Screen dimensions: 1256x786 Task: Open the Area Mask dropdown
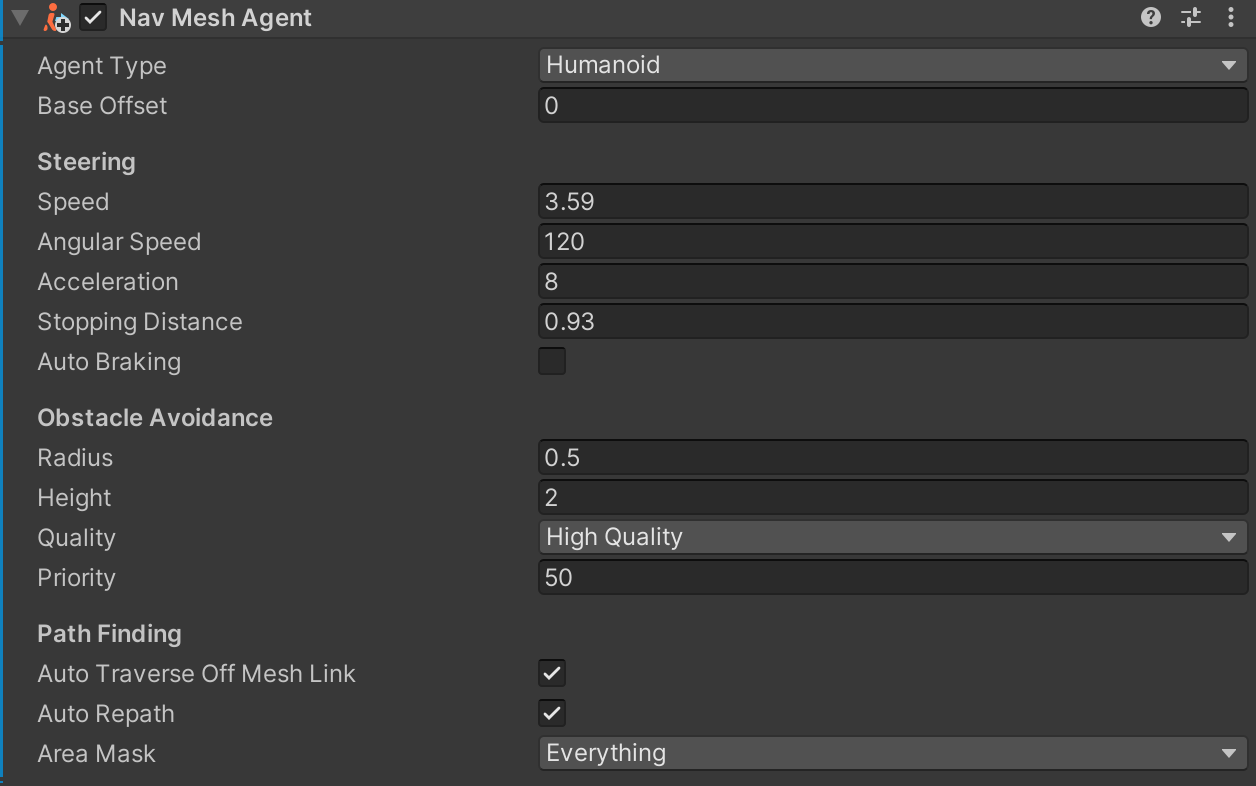coord(893,753)
